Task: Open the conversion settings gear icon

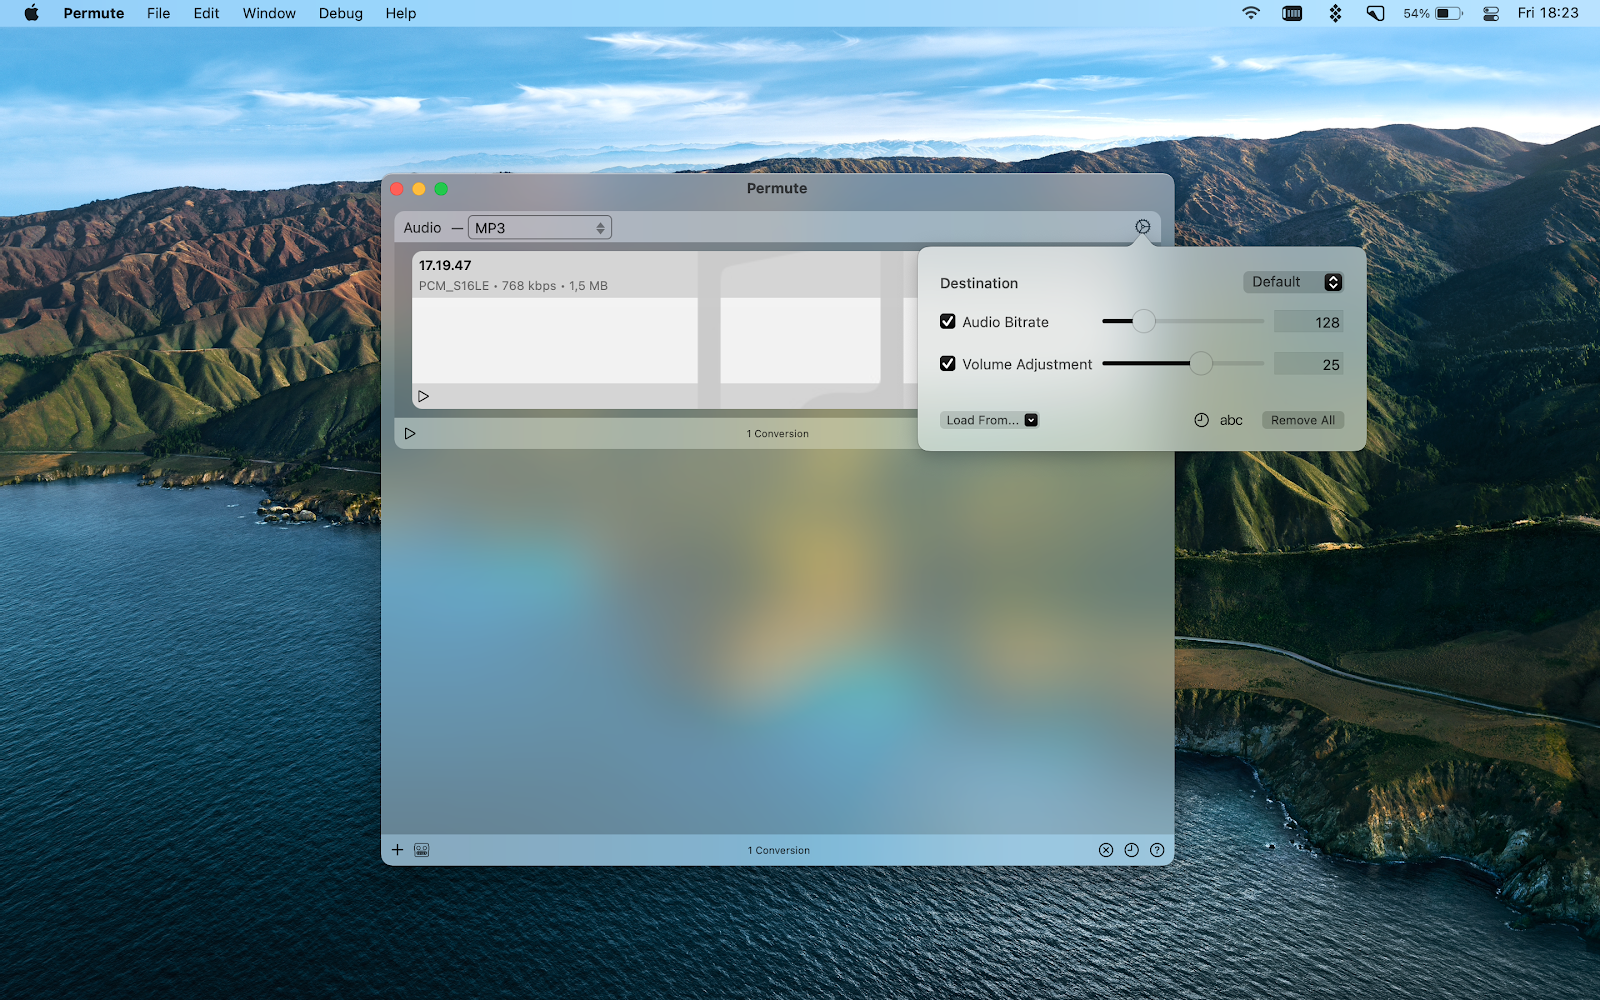Action: point(1142,227)
